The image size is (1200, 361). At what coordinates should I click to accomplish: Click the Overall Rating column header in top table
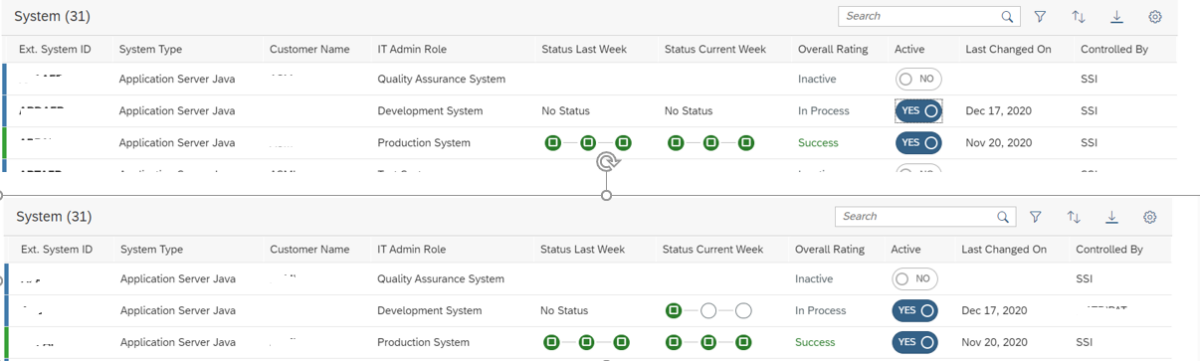pyautogui.click(x=833, y=50)
